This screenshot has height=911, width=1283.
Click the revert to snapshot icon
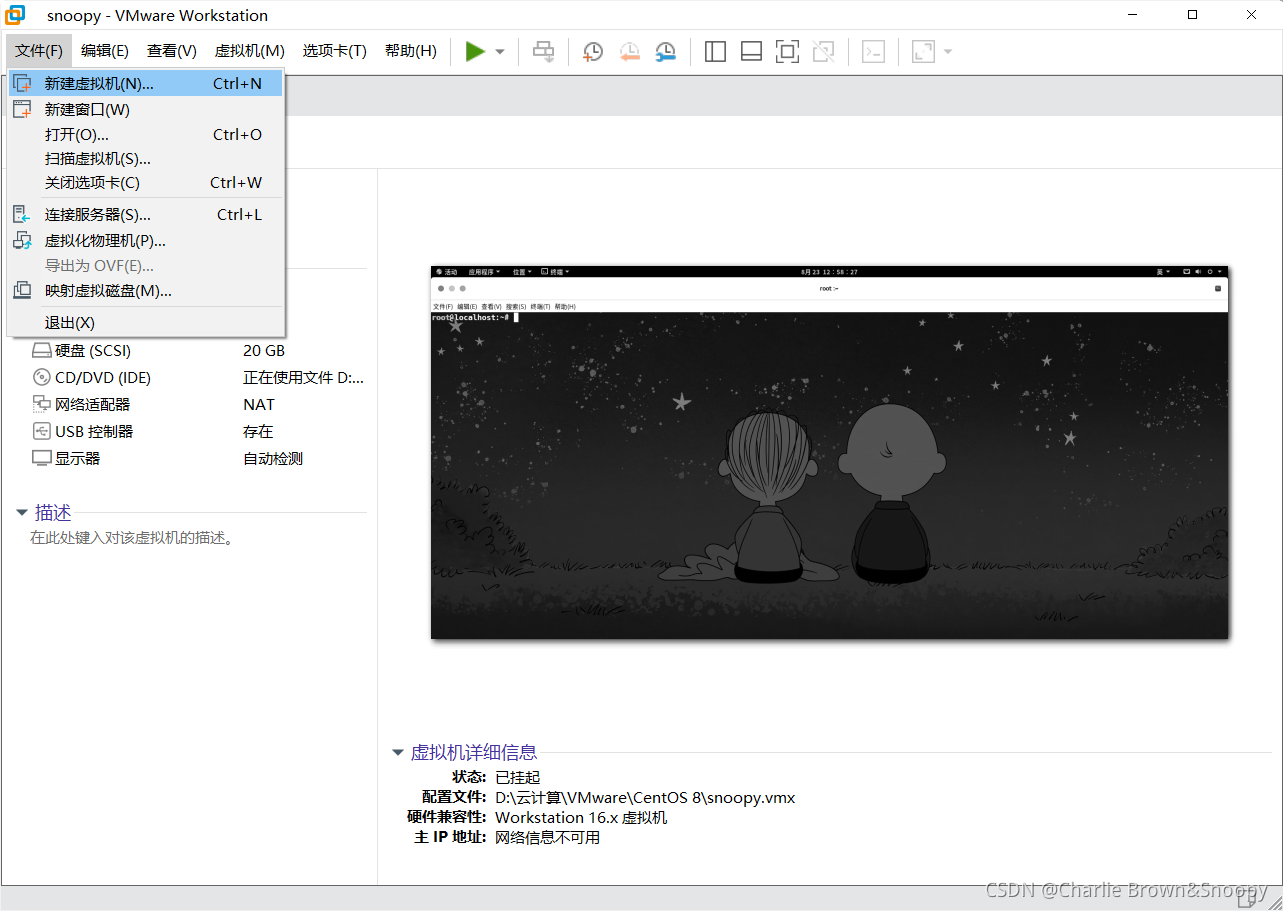[x=629, y=51]
